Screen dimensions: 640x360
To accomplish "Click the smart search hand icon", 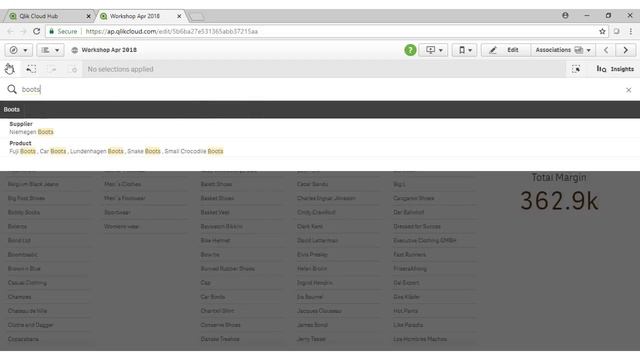I will (10, 69).
